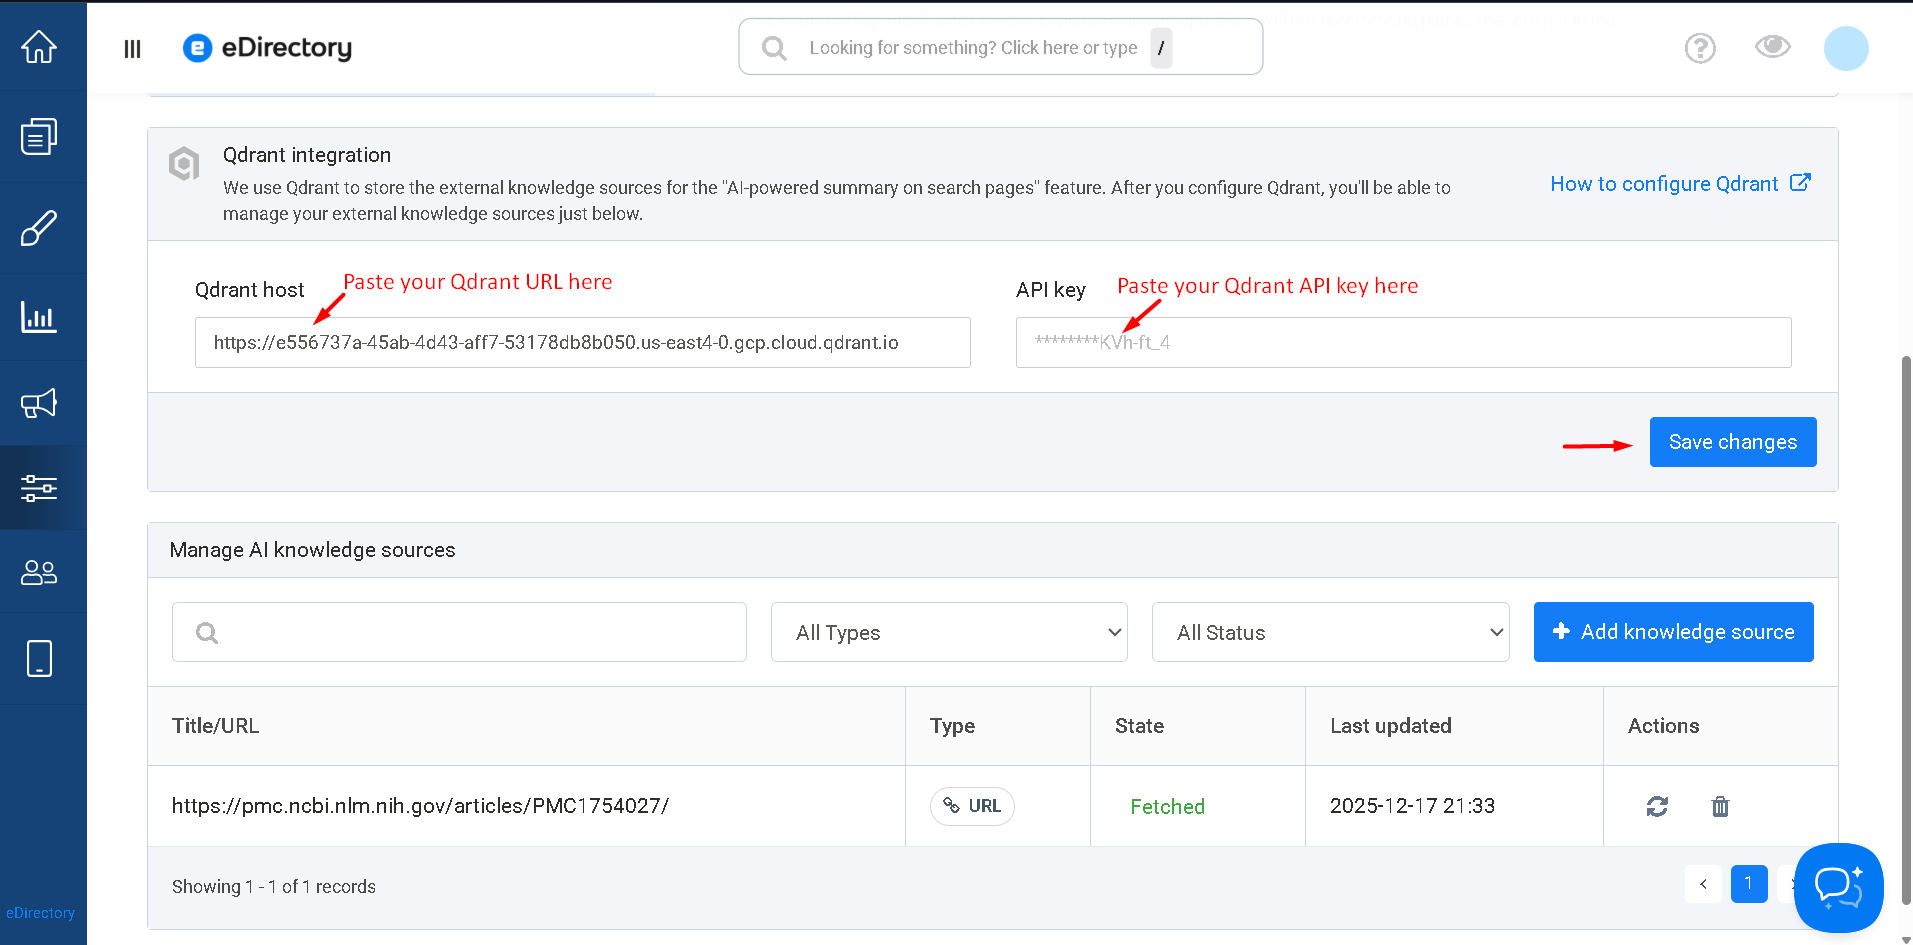Delete the PMC1754027 knowledge source
The width and height of the screenshot is (1913, 945).
(x=1720, y=806)
